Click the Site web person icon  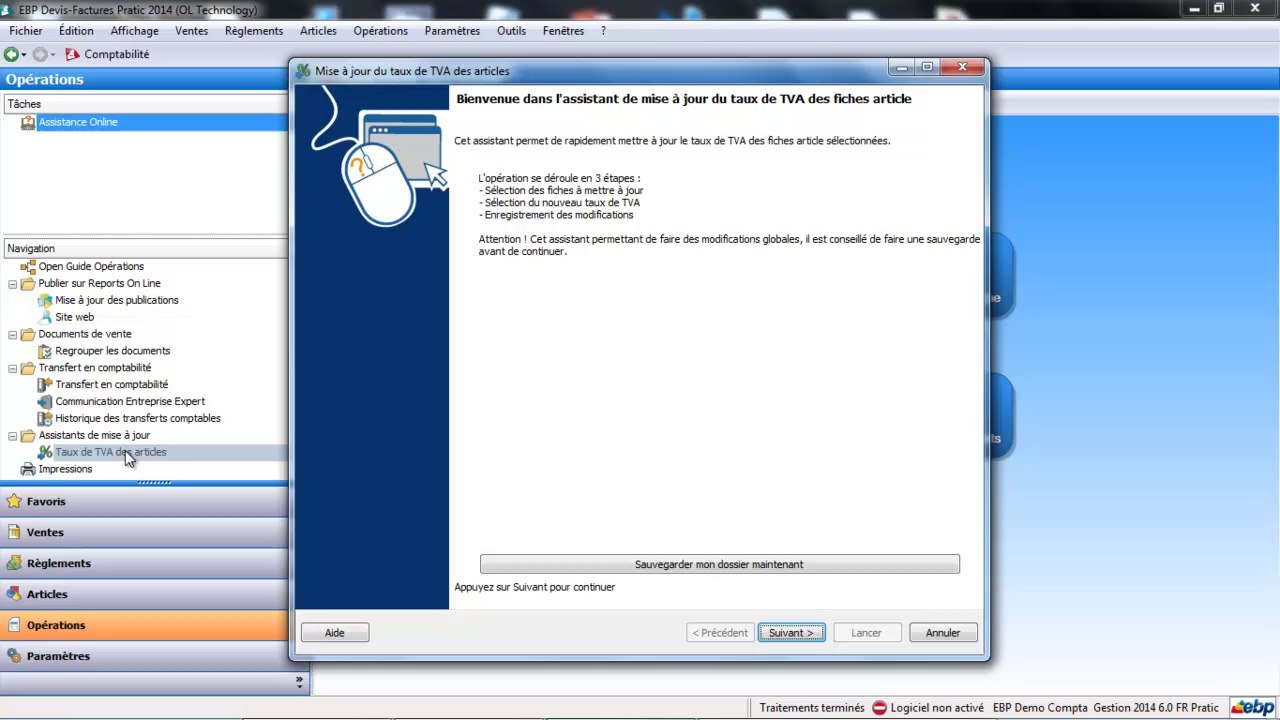pyautogui.click(x=45, y=317)
